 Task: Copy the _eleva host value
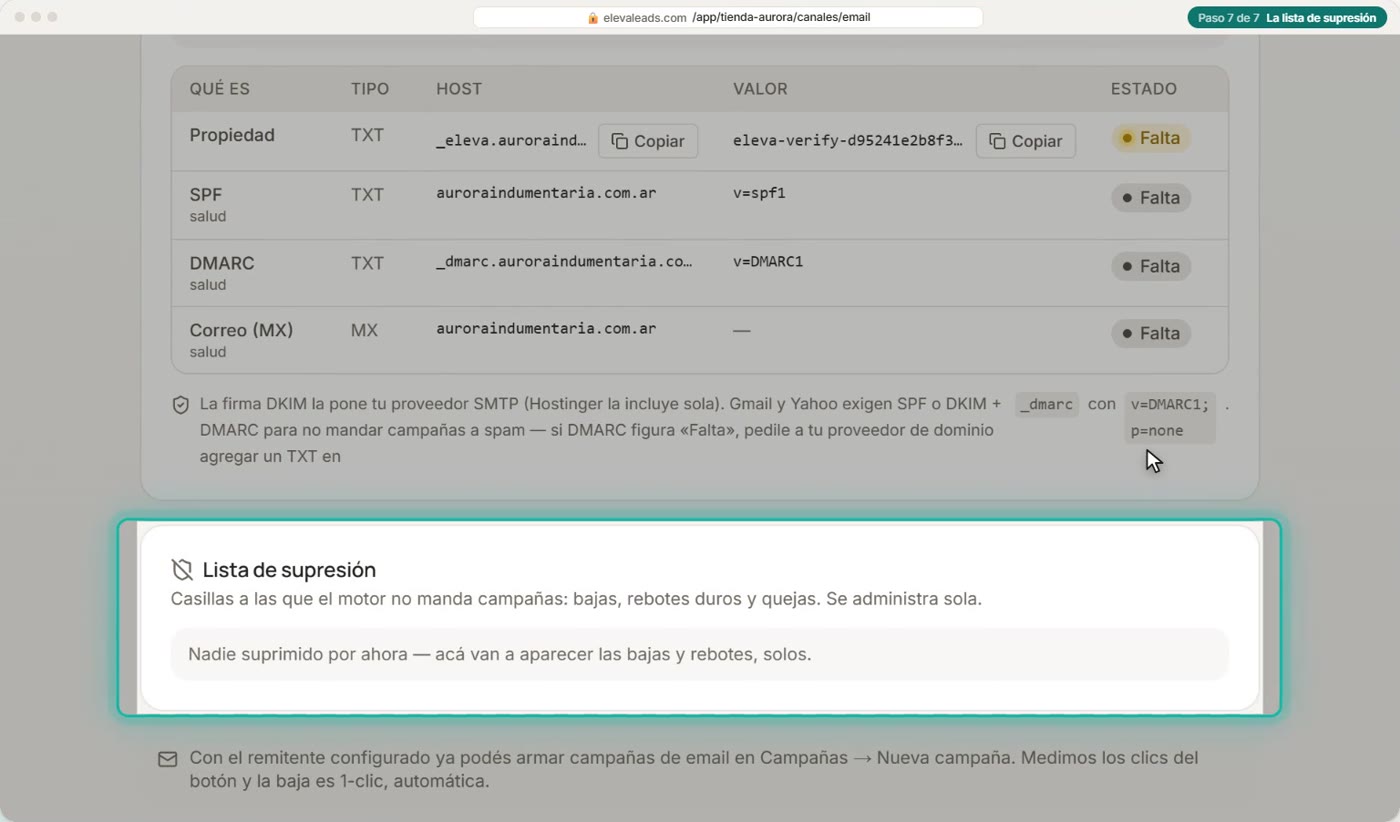(x=647, y=141)
